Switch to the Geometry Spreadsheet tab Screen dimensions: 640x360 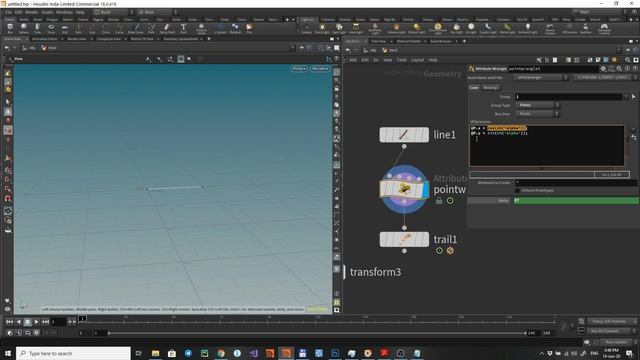click(180, 39)
